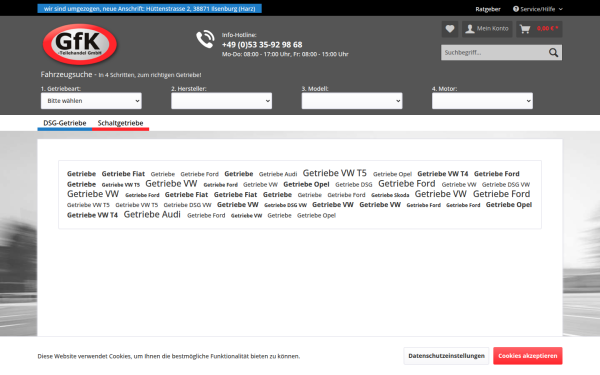
Task: Click the new address announcement banner
Action: [150, 8]
